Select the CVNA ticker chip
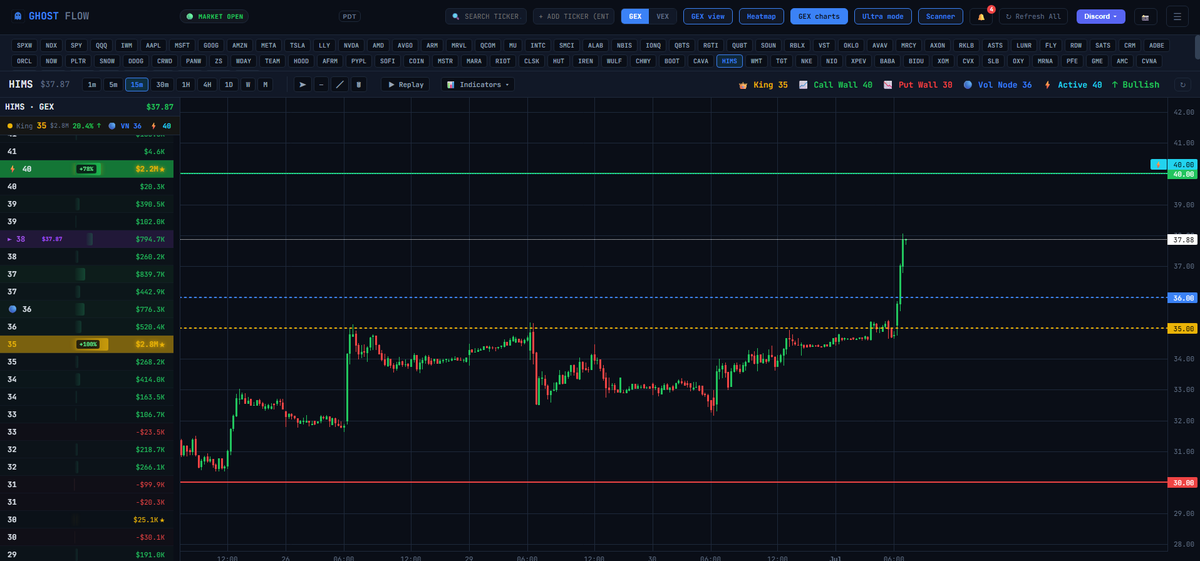This screenshot has height=561, width=1200. (1149, 61)
